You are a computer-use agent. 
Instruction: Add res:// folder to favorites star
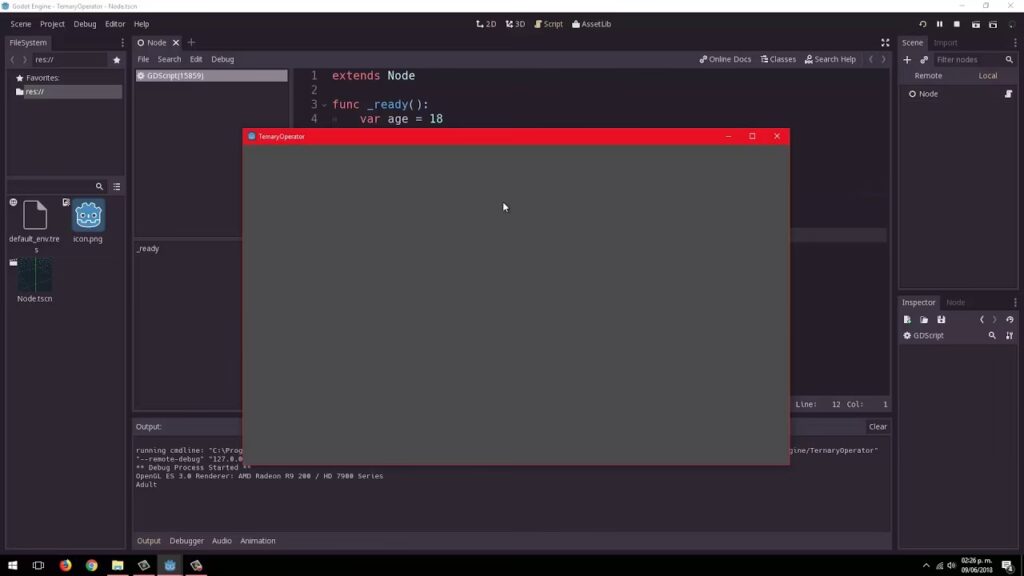point(116,60)
